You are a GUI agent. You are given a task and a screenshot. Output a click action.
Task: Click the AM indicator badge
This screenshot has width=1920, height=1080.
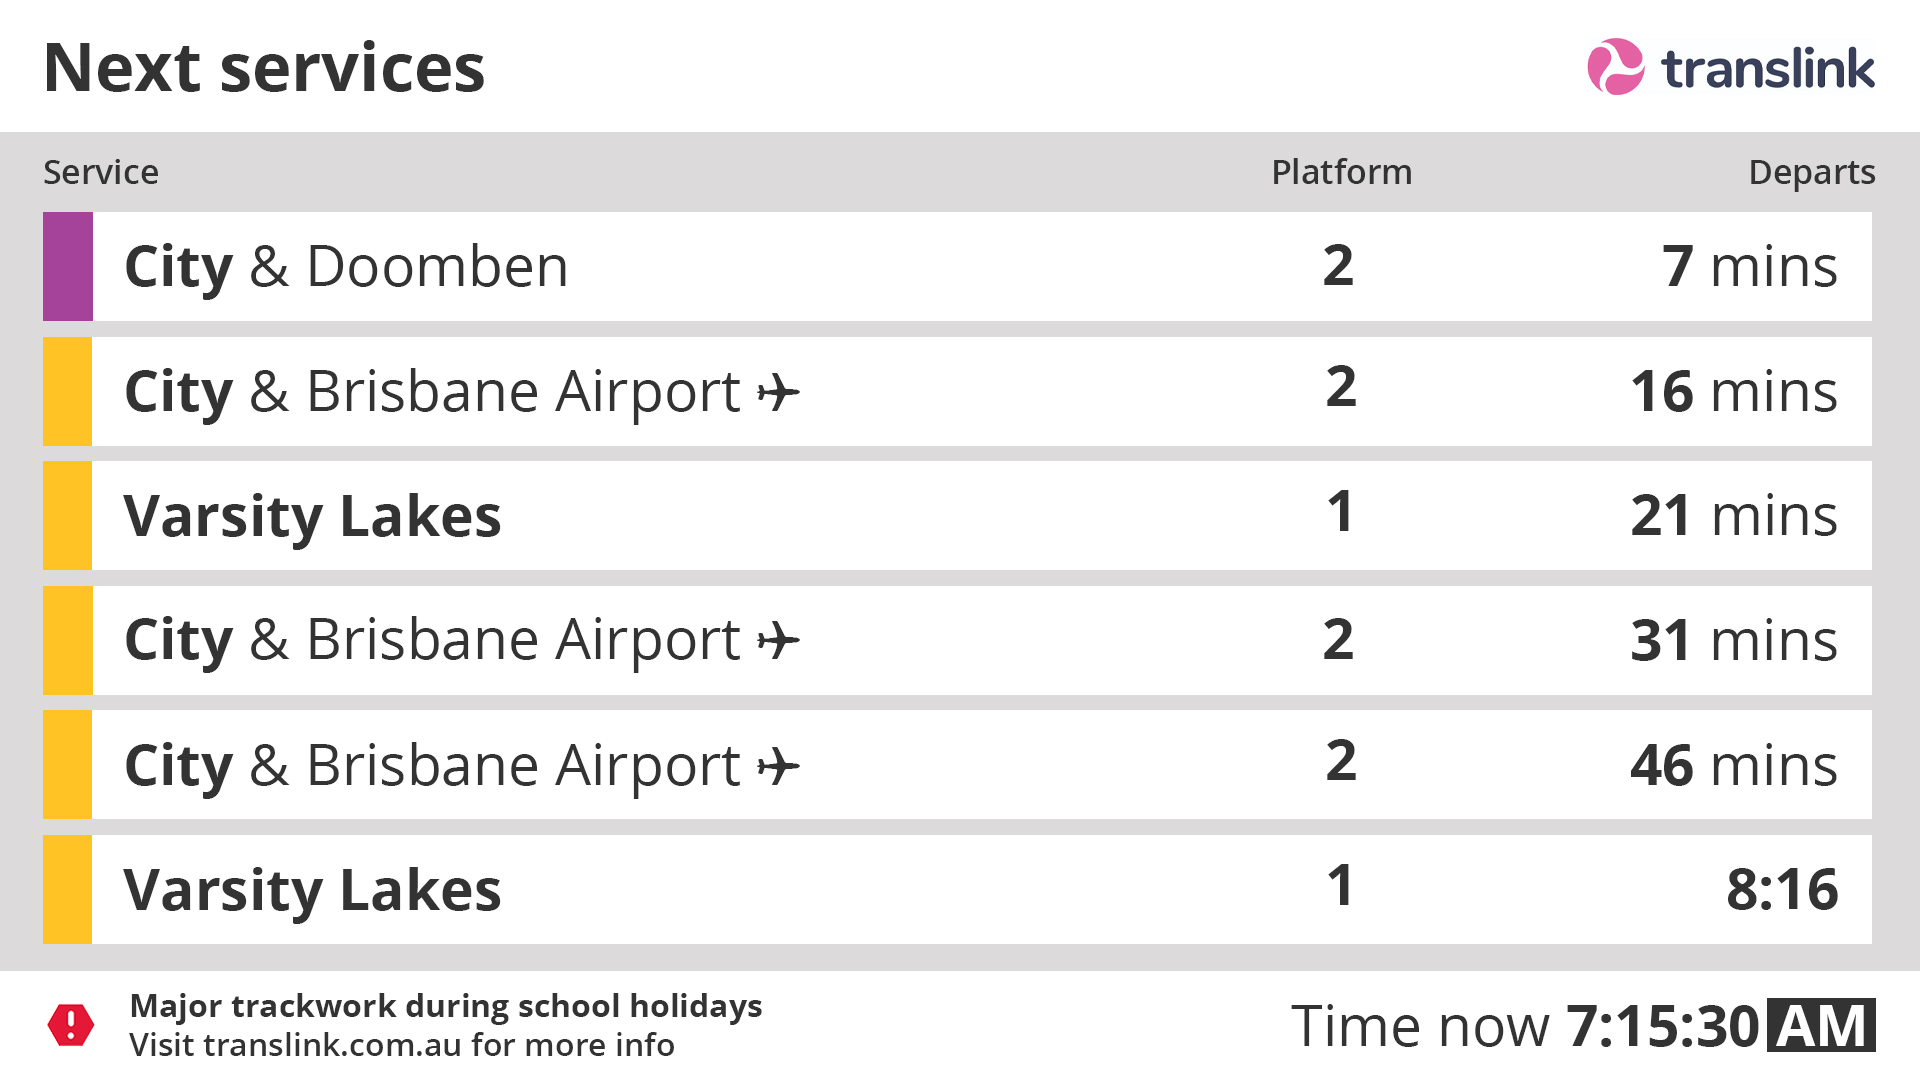[x=1821, y=1025]
